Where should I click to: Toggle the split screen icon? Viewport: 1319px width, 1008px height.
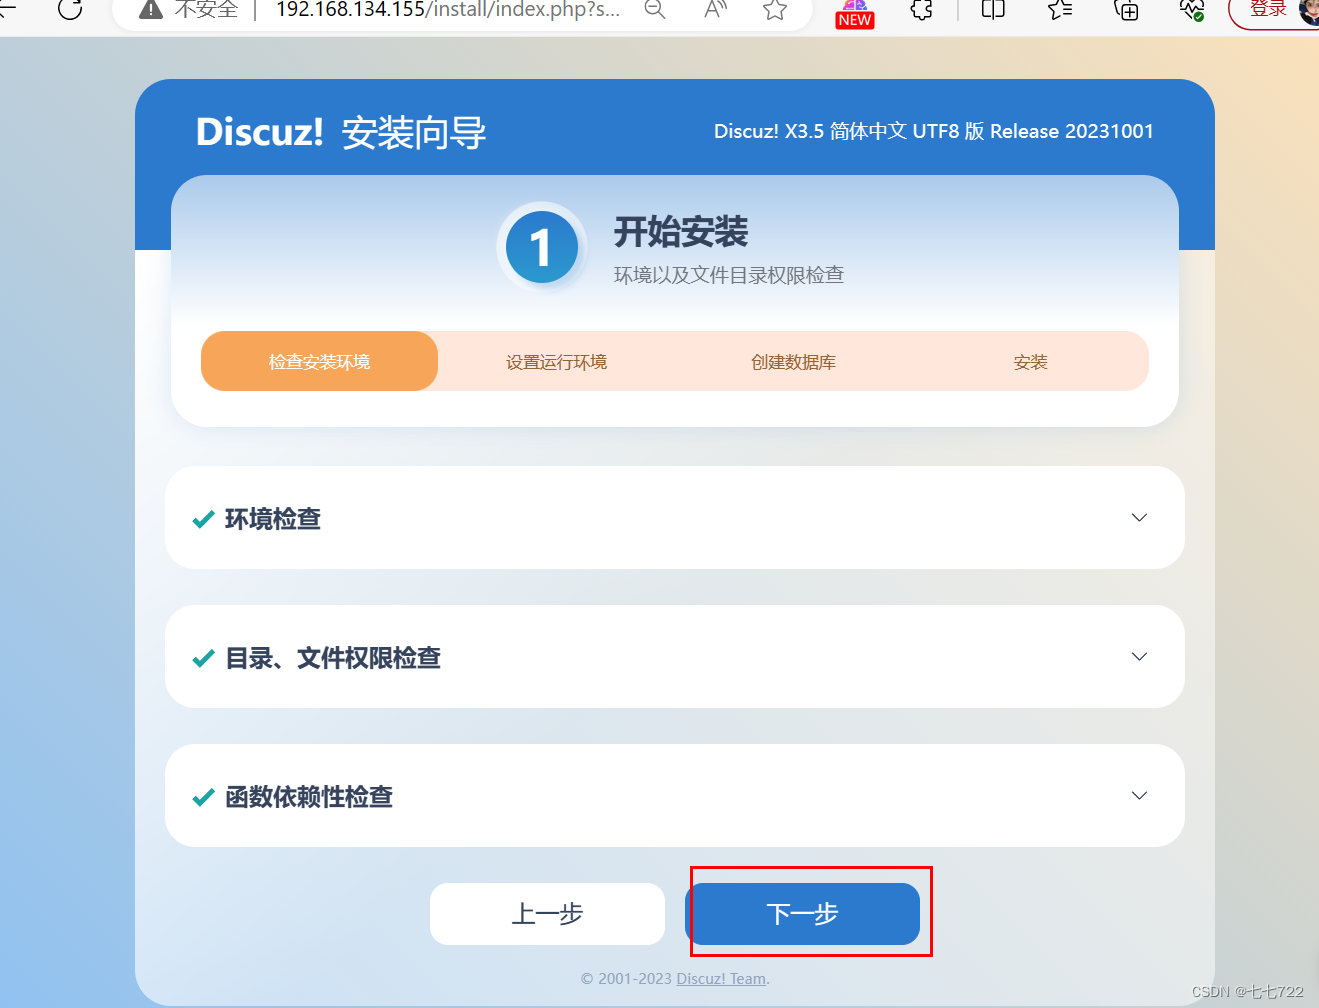click(993, 10)
